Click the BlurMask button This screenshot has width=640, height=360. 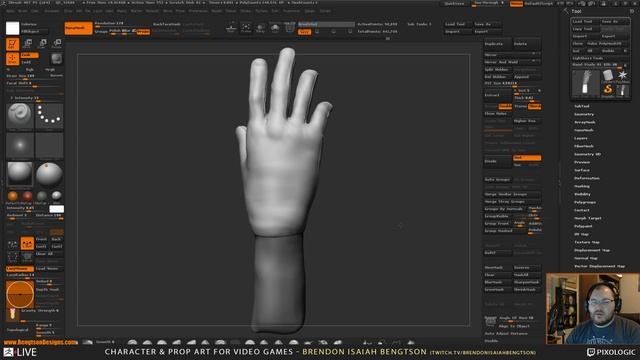[498, 282]
